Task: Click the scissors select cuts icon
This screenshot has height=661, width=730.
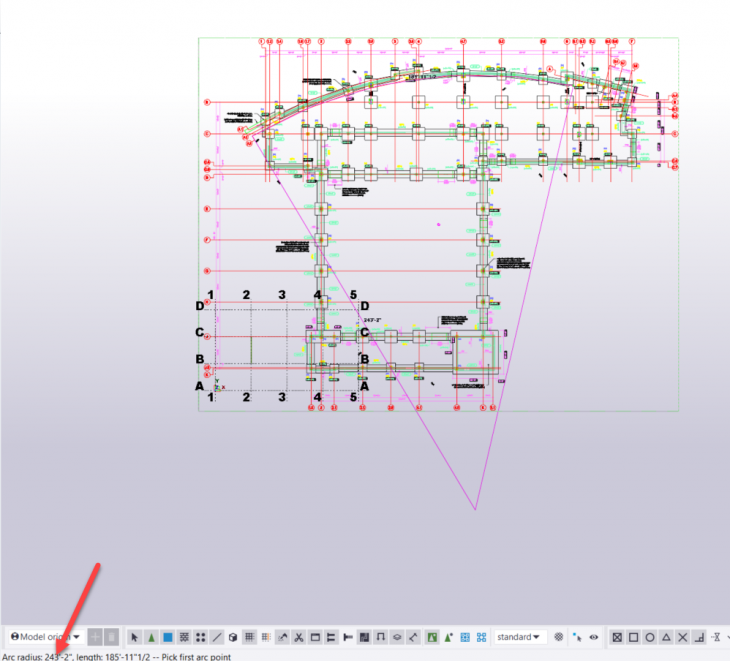Action: tap(299, 637)
